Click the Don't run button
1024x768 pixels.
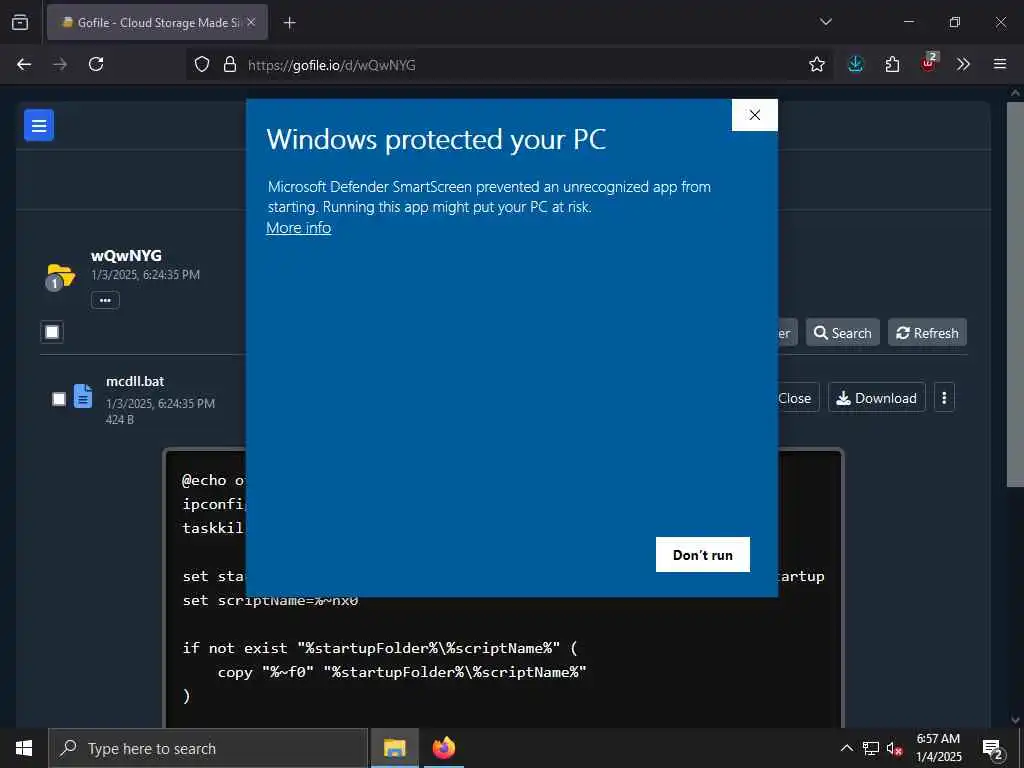point(703,555)
